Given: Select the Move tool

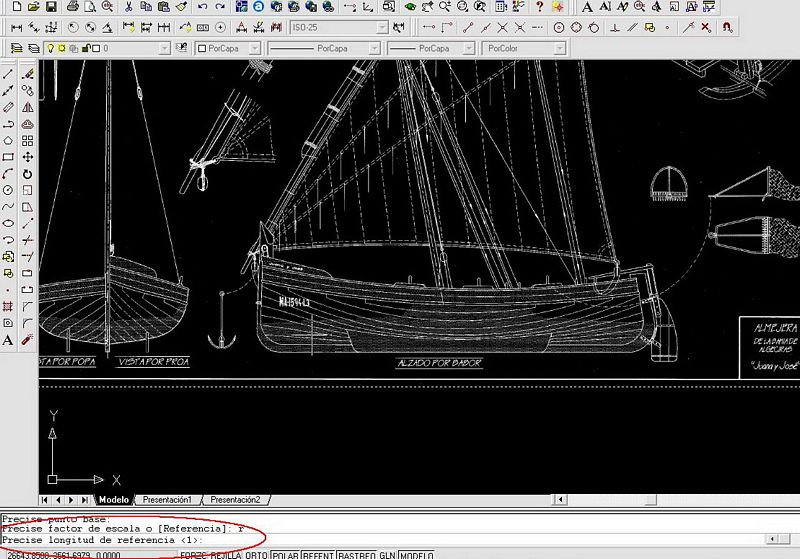Looking at the screenshot, I should pyautogui.click(x=28, y=157).
